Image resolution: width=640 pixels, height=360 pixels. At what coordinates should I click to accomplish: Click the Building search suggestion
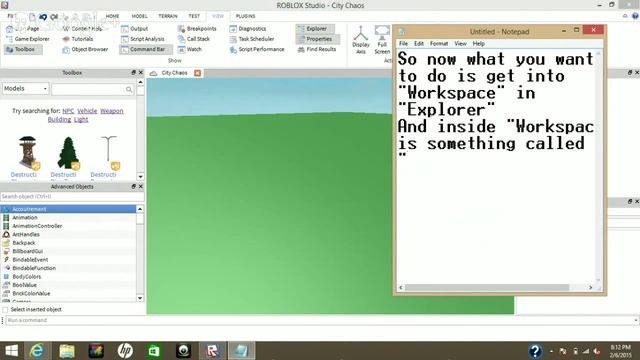[59, 120]
